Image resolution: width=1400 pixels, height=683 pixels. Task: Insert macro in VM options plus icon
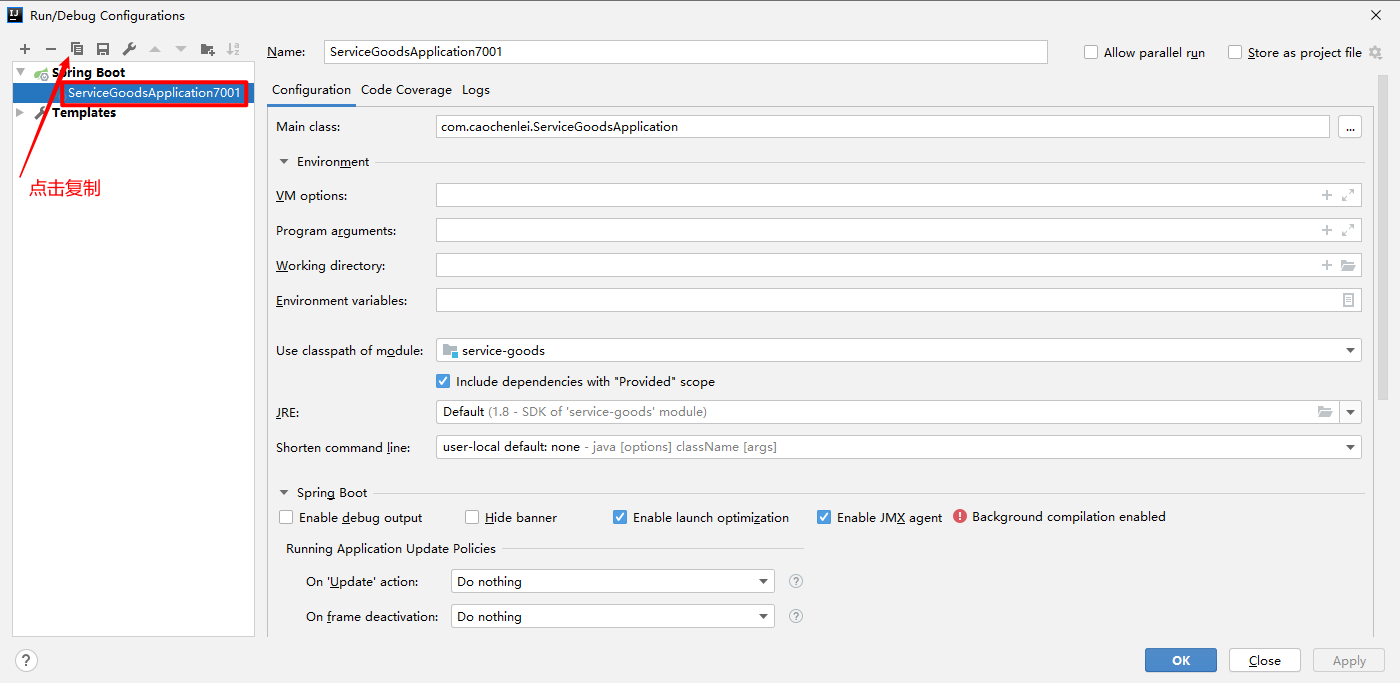[x=1327, y=196]
